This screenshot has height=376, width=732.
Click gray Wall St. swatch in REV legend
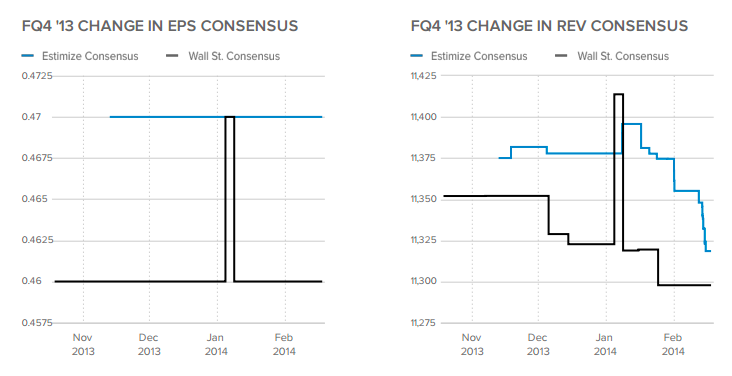pos(561,56)
